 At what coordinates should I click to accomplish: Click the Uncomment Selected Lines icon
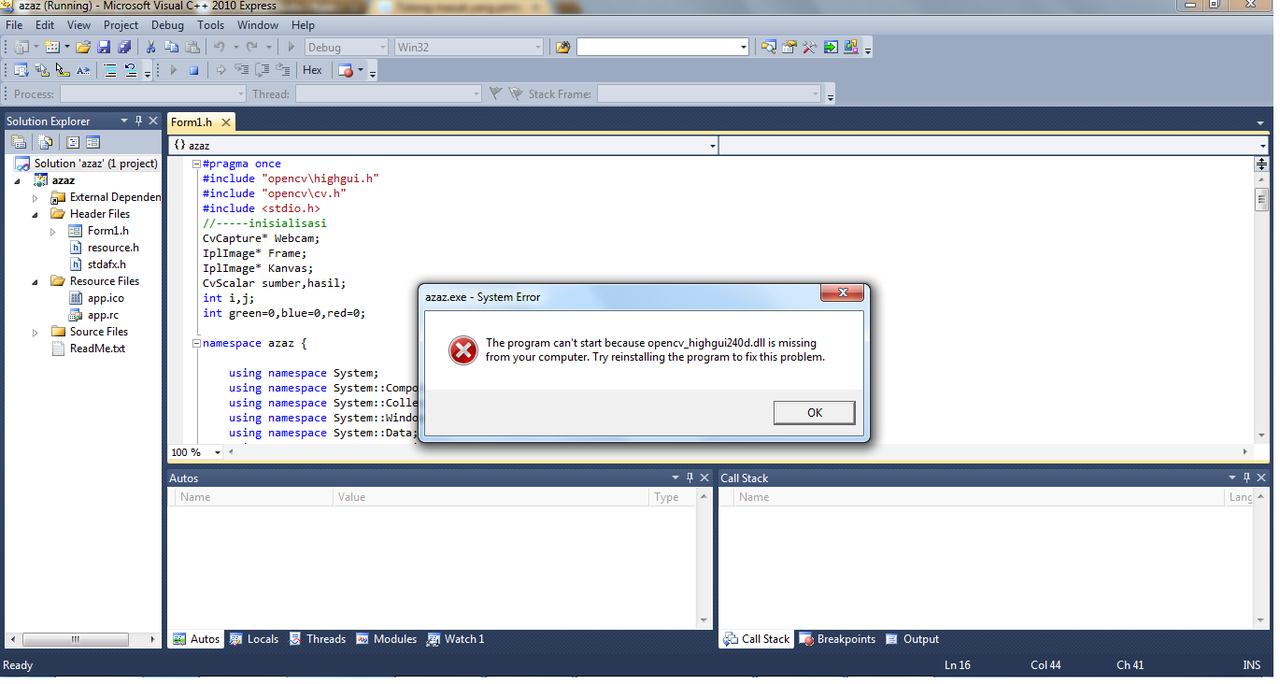tap(131, 70)
